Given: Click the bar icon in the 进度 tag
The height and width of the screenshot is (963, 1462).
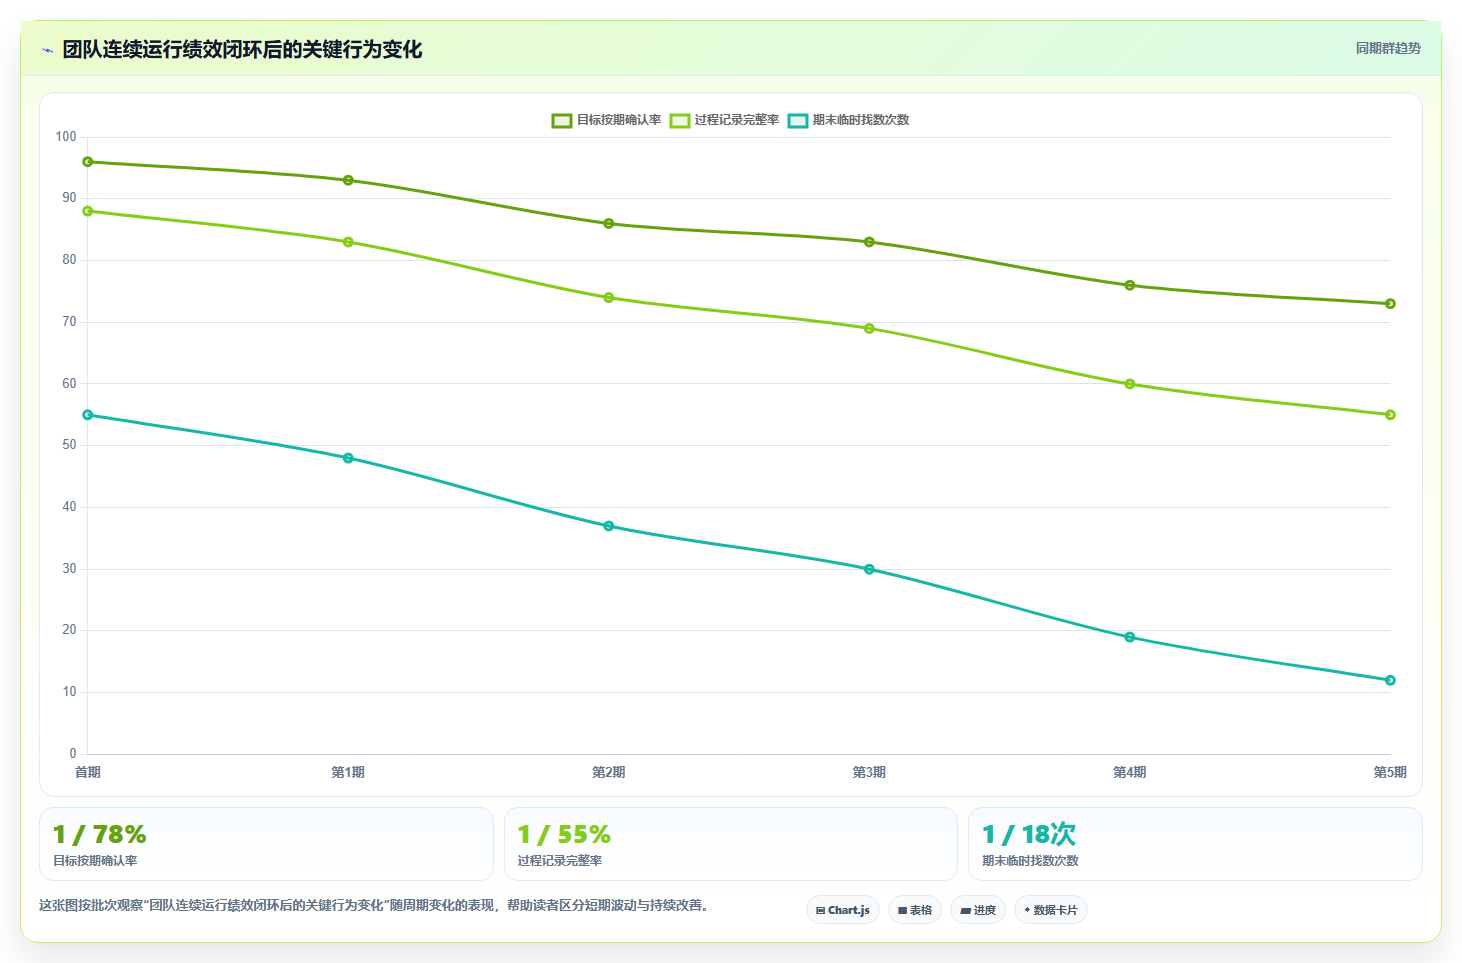Looking at the screenshot, I should (965, 911).
